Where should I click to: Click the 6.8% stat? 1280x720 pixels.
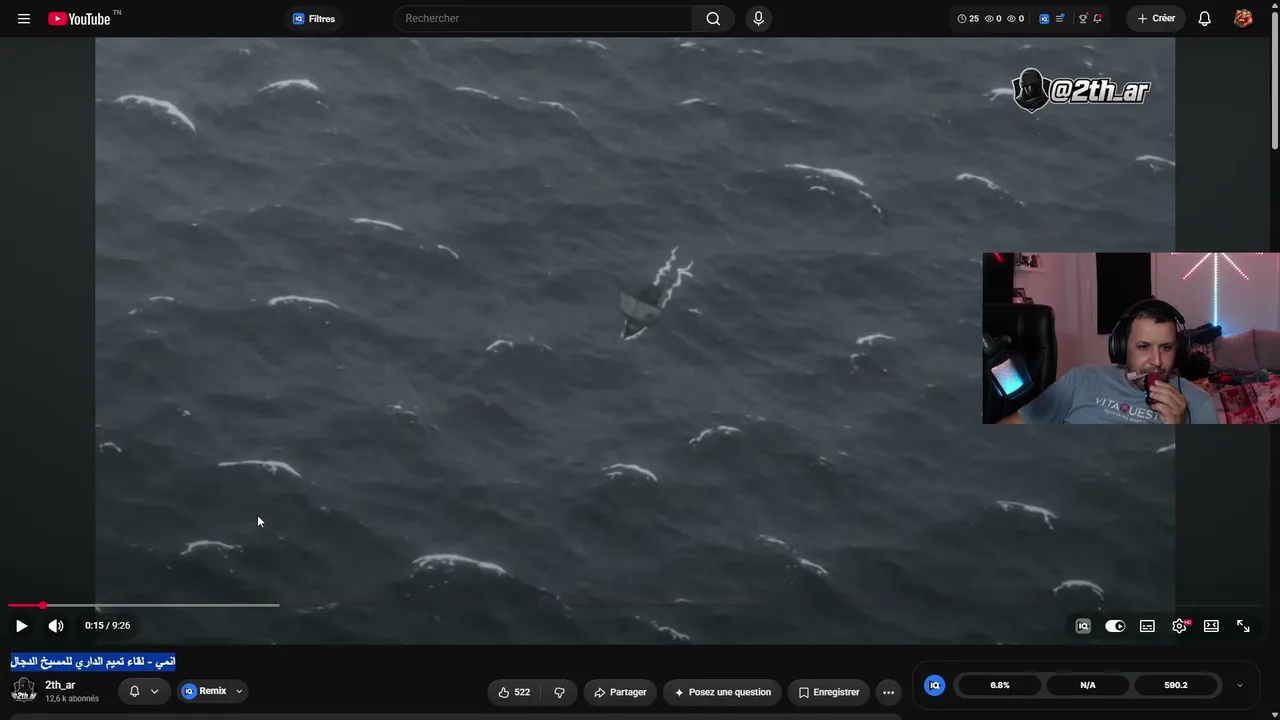click(1000, 685)
